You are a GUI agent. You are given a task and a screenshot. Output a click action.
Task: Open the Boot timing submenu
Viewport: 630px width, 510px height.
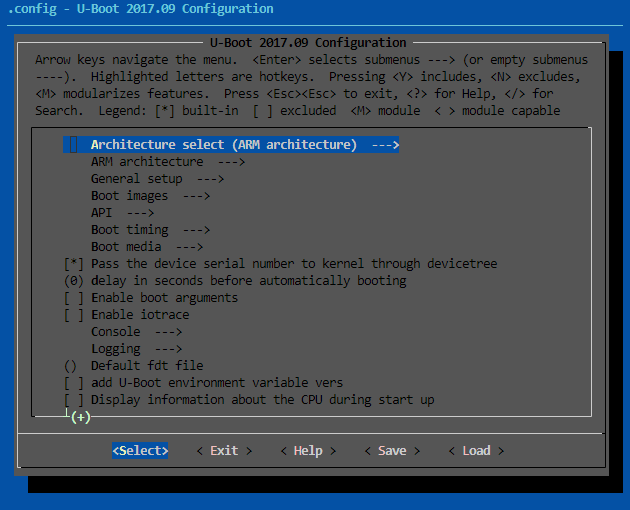(150, 229)
